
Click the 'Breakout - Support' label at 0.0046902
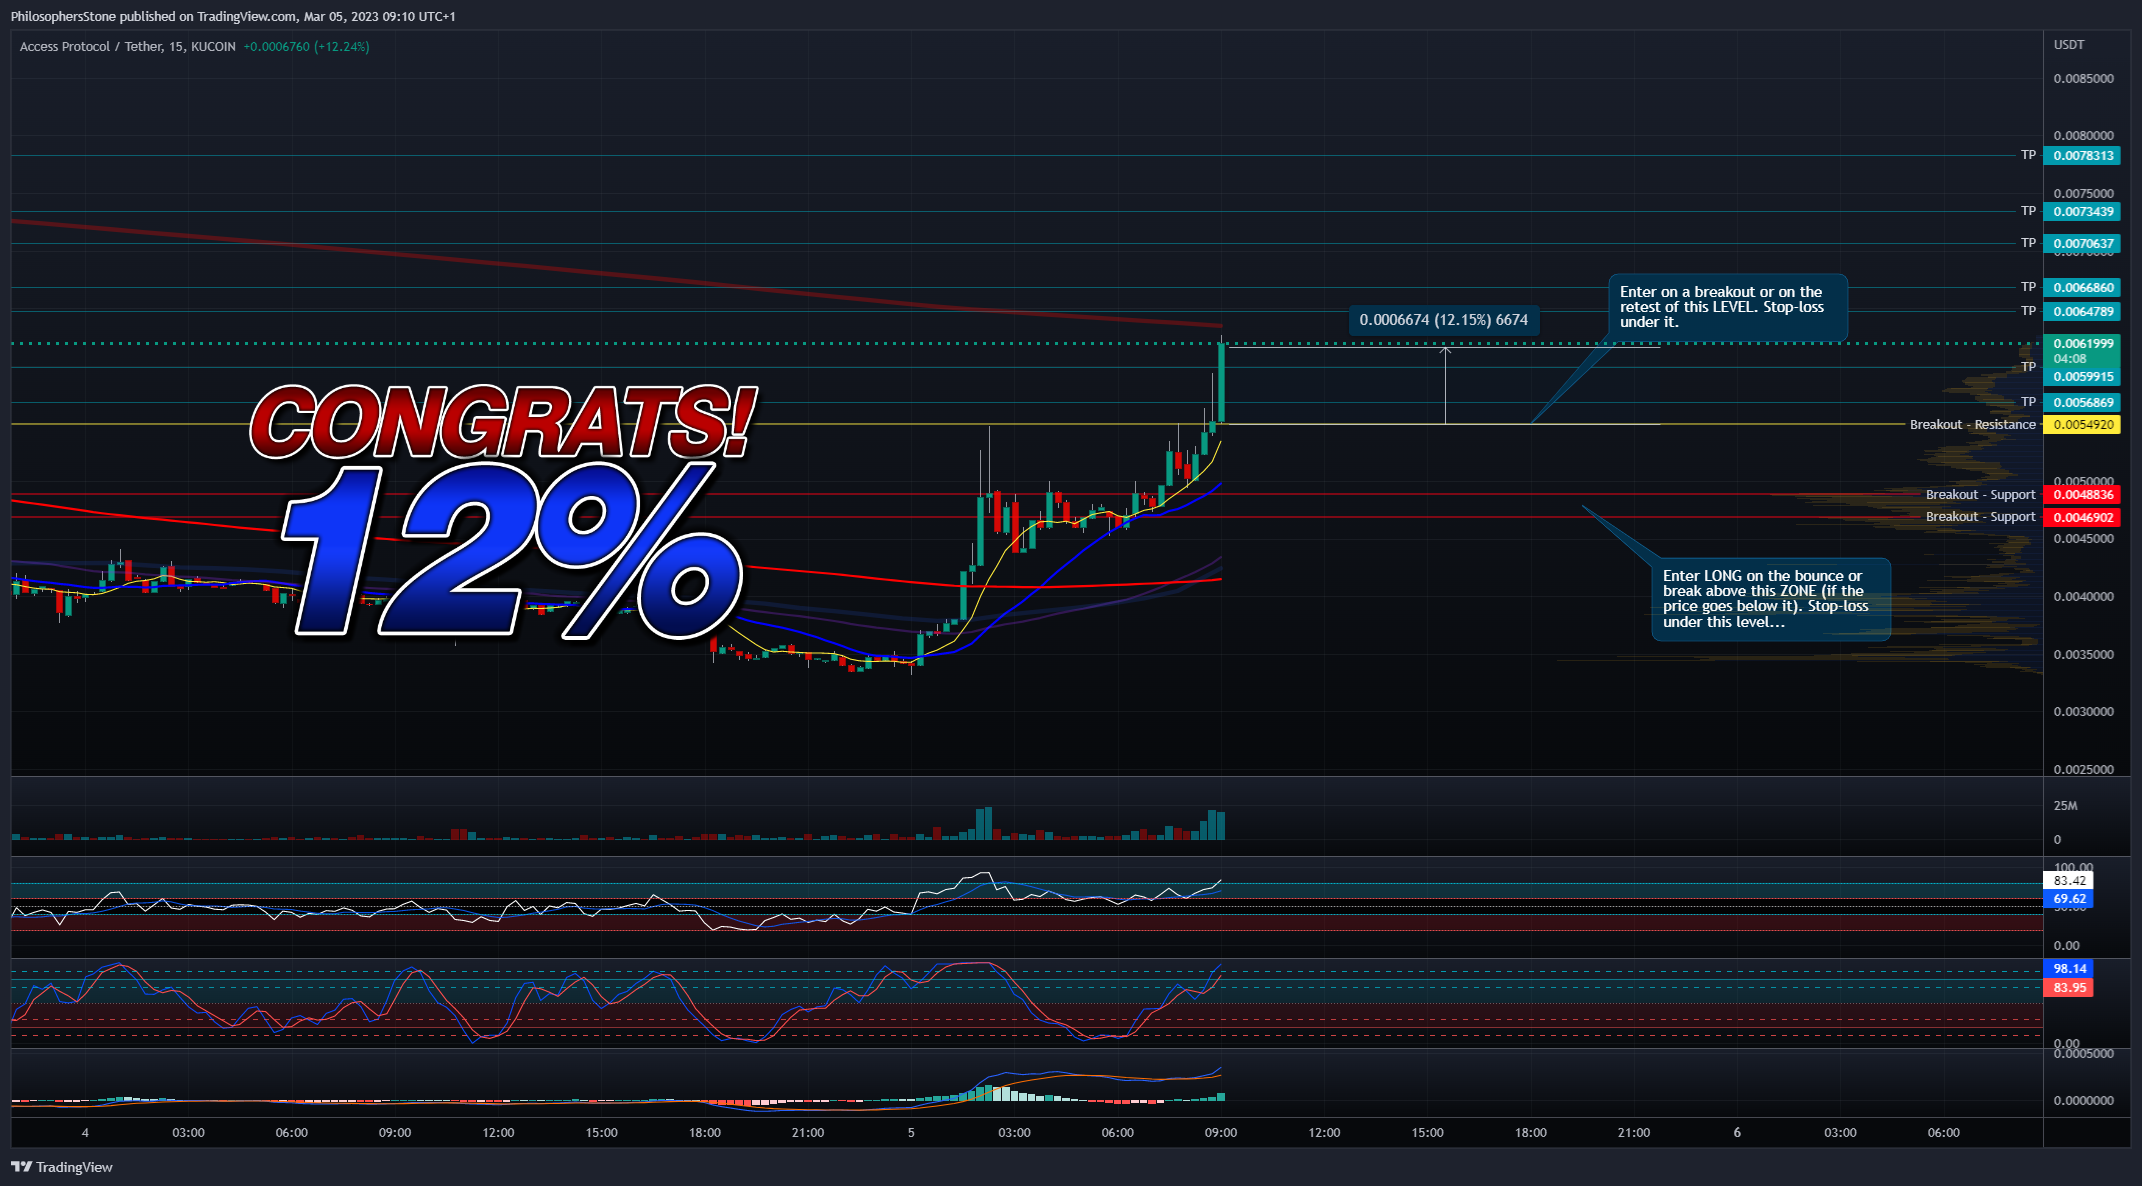coord(1980,516)
